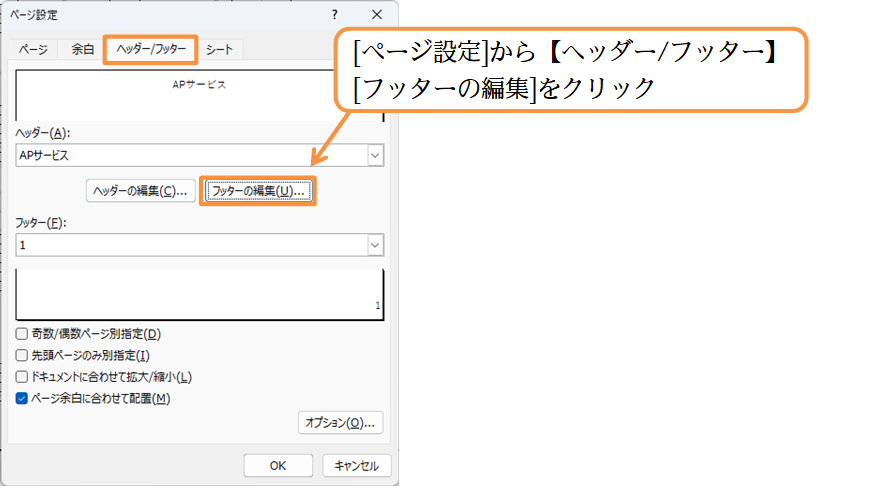Click the APサービス header preview text
Image resolution: width=885 pixels, height=488 pixels.
pos(199,85)
